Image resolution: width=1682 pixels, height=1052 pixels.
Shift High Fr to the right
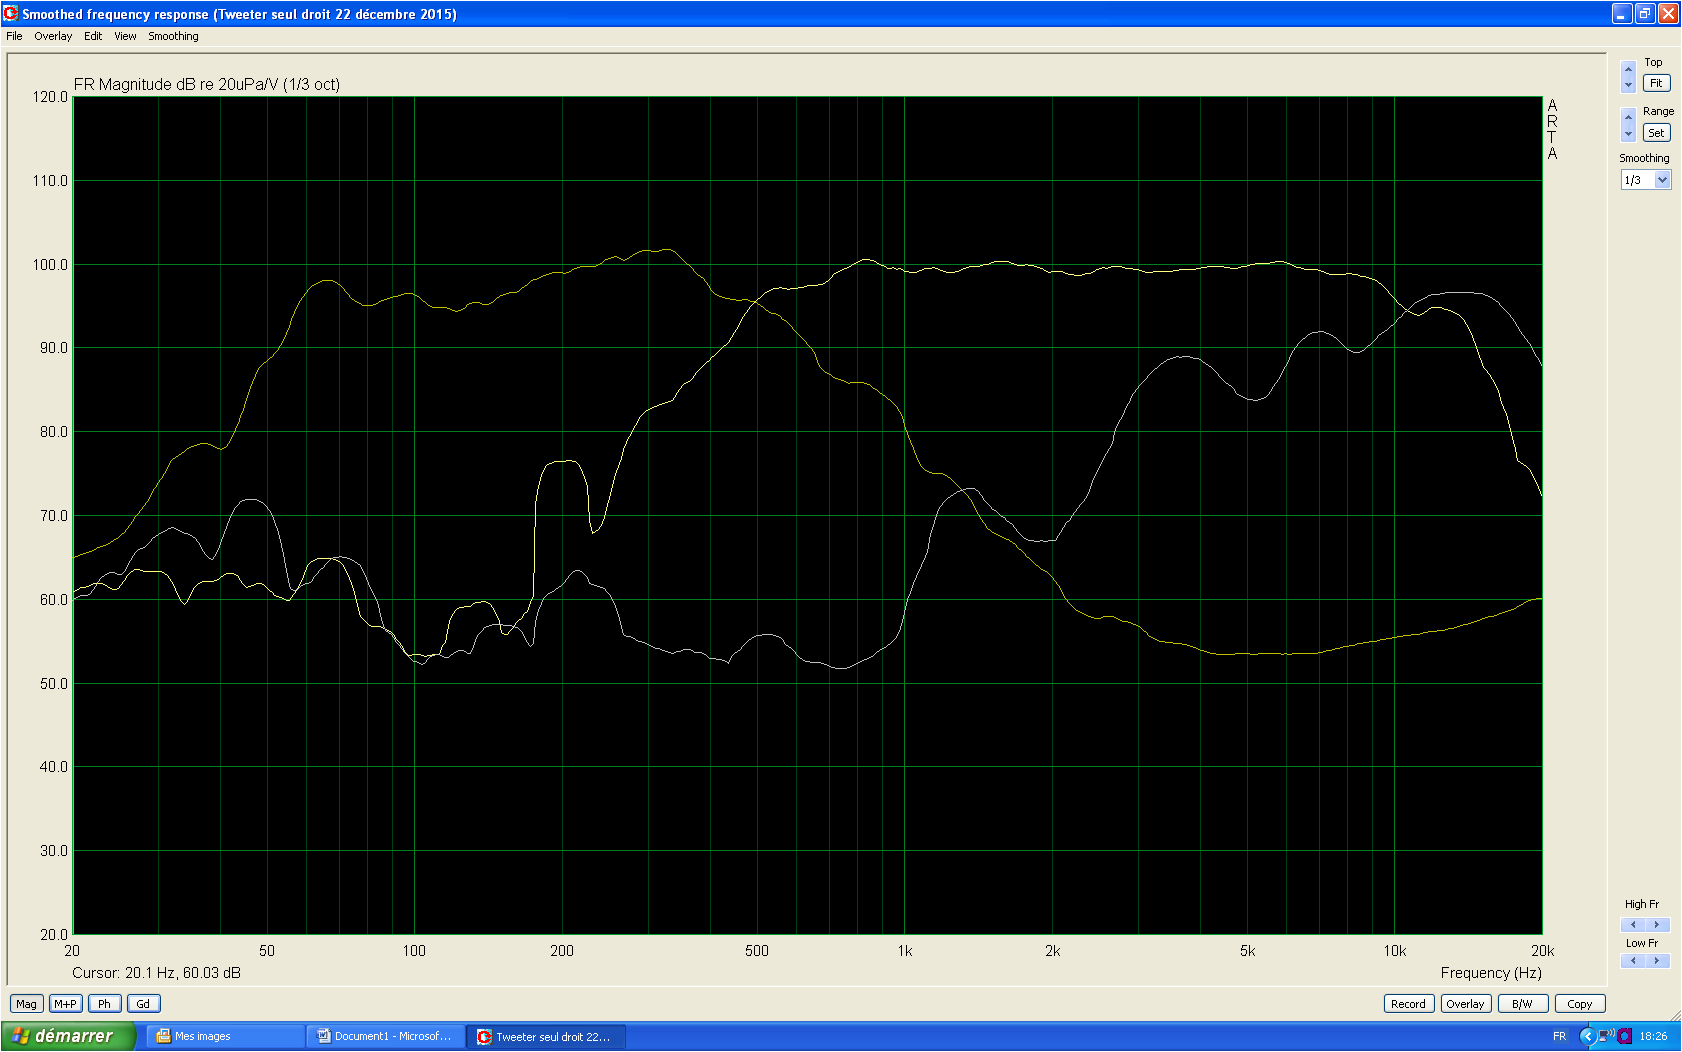[1657, 925]
